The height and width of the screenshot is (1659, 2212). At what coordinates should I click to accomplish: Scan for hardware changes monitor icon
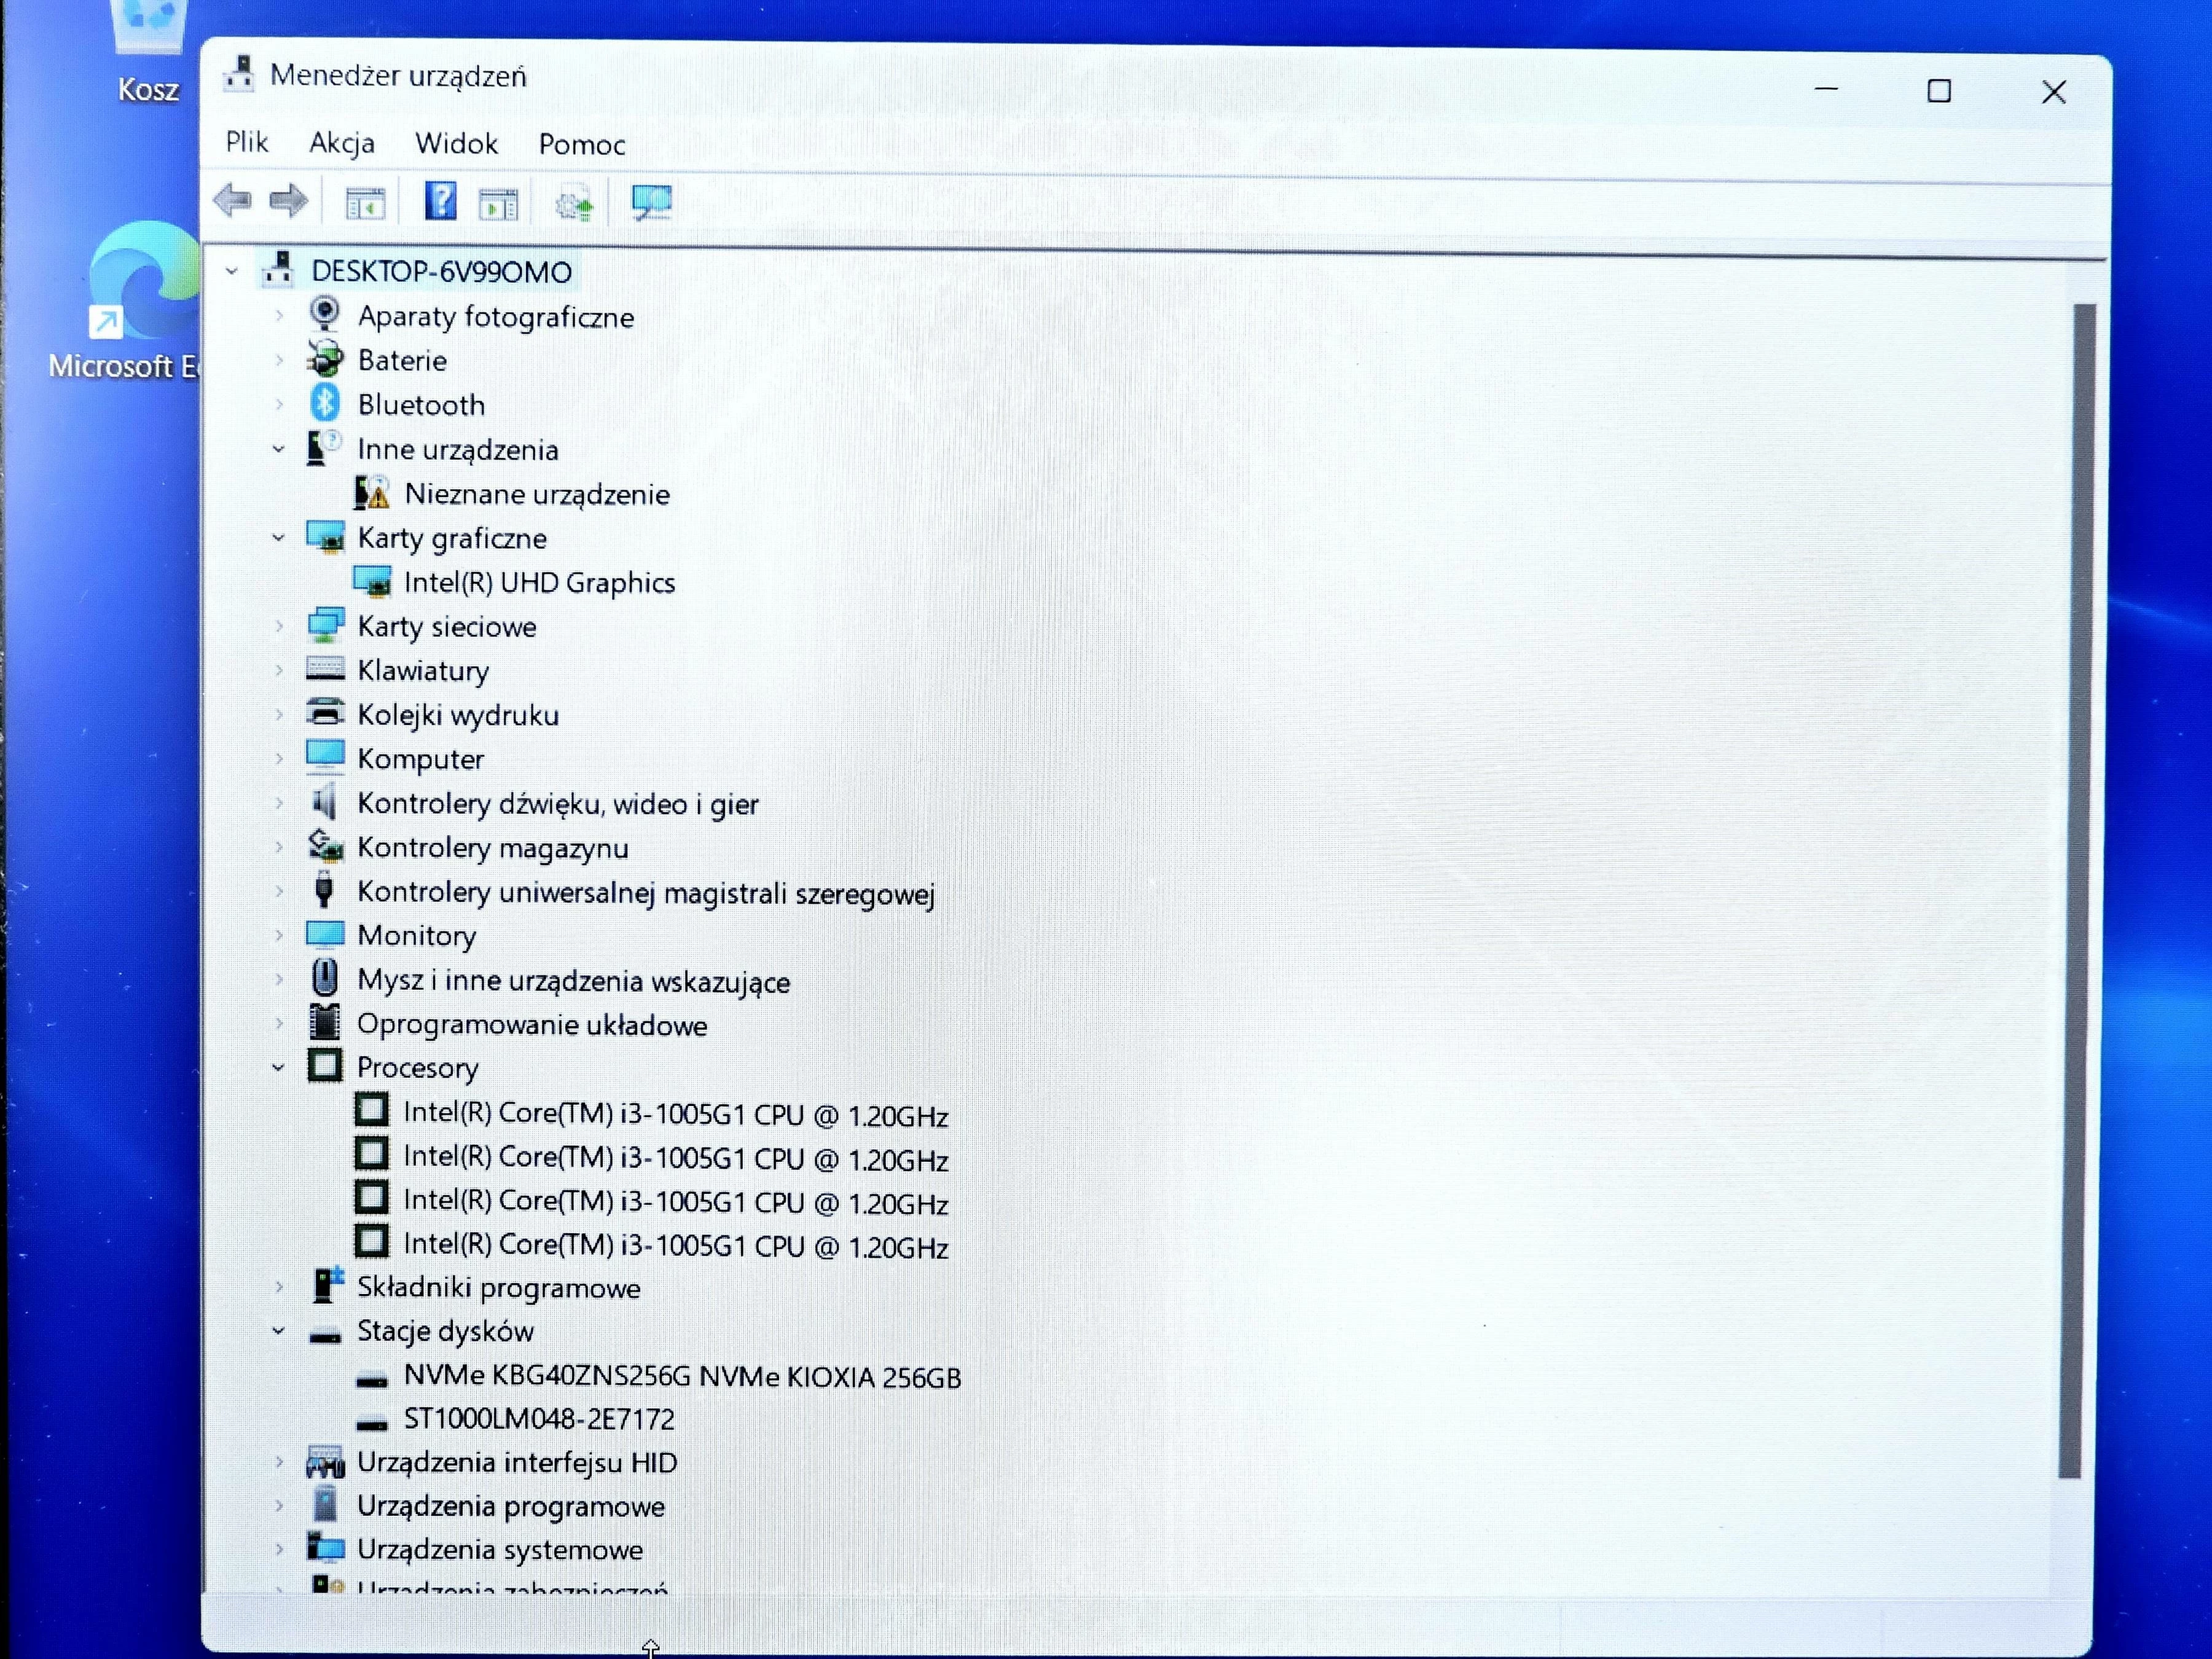[x=652, y=203]
